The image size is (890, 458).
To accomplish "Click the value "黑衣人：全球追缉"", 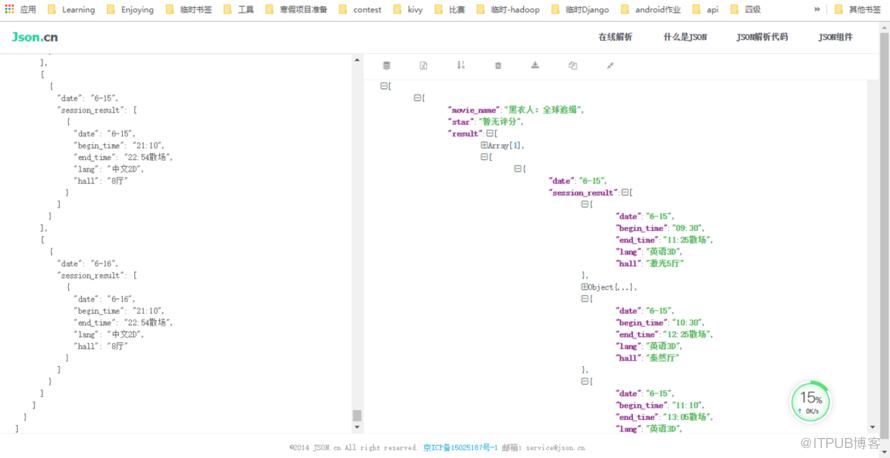I will (543, 110).
